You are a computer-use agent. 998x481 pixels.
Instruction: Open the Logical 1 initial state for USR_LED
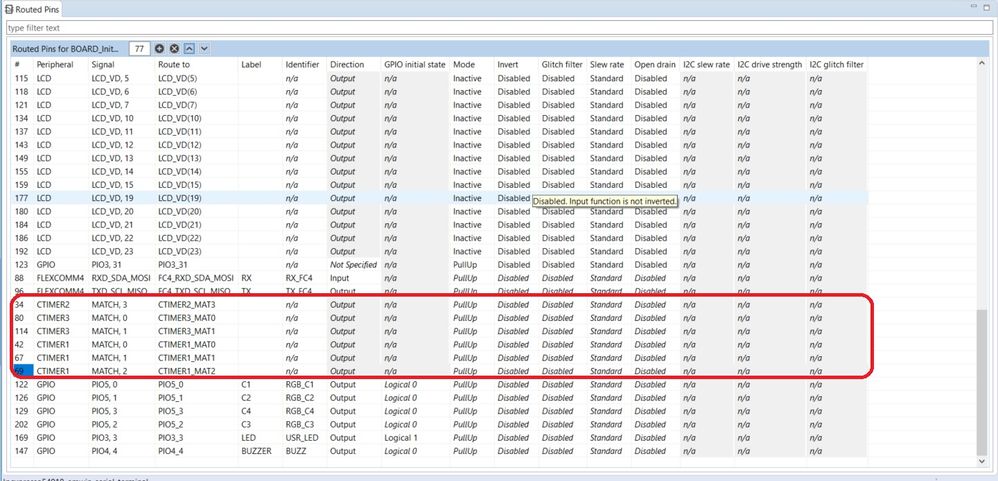pyautogui.click(x=401, y=438)
